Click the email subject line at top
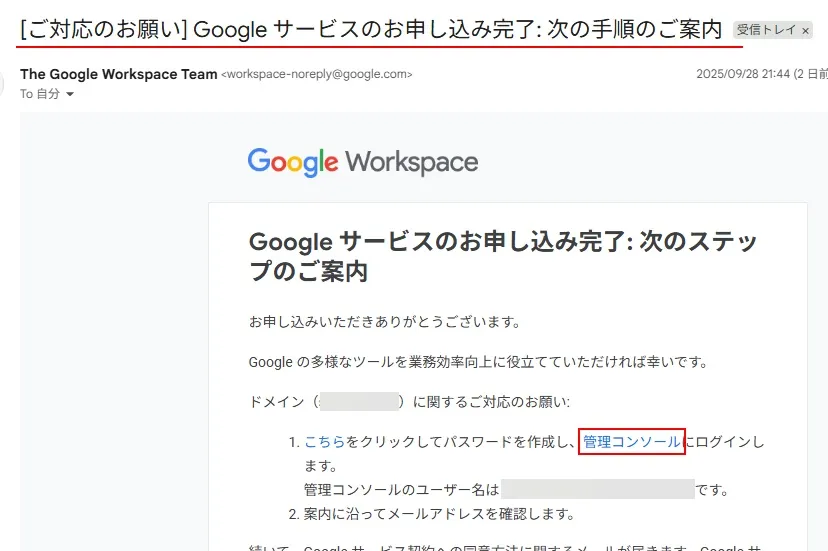This screenshot has height=551, width=828. click(370, 30)
